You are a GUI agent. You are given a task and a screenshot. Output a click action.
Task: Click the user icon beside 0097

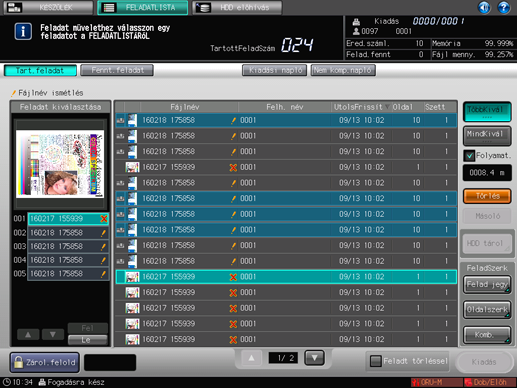356,31
